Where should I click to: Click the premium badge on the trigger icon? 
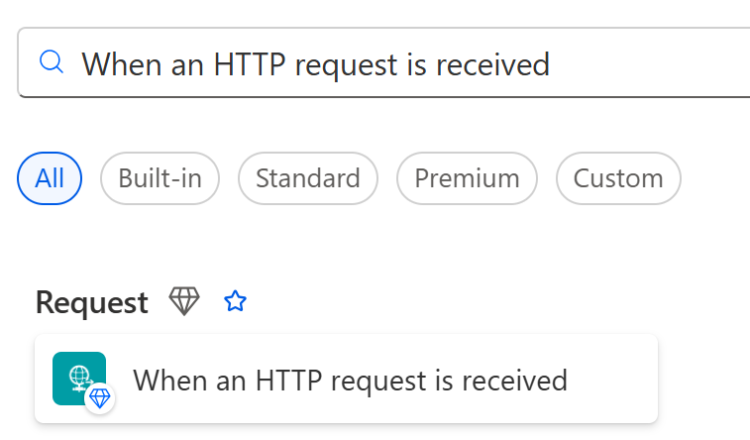[99, 398]
